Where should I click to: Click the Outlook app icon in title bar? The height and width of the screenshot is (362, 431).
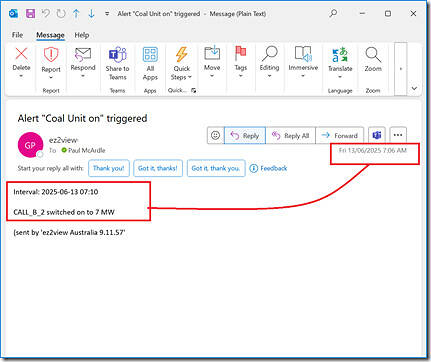[13, 14]
